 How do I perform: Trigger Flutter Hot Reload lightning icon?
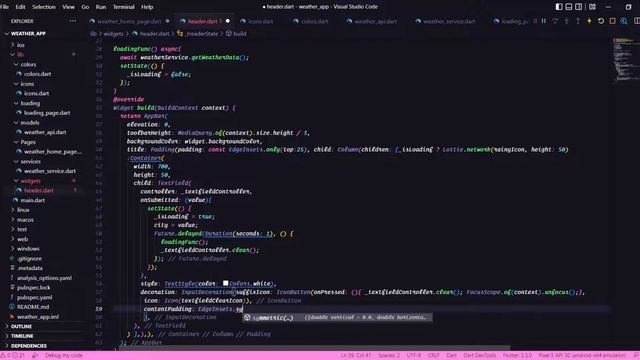[589, 21]
